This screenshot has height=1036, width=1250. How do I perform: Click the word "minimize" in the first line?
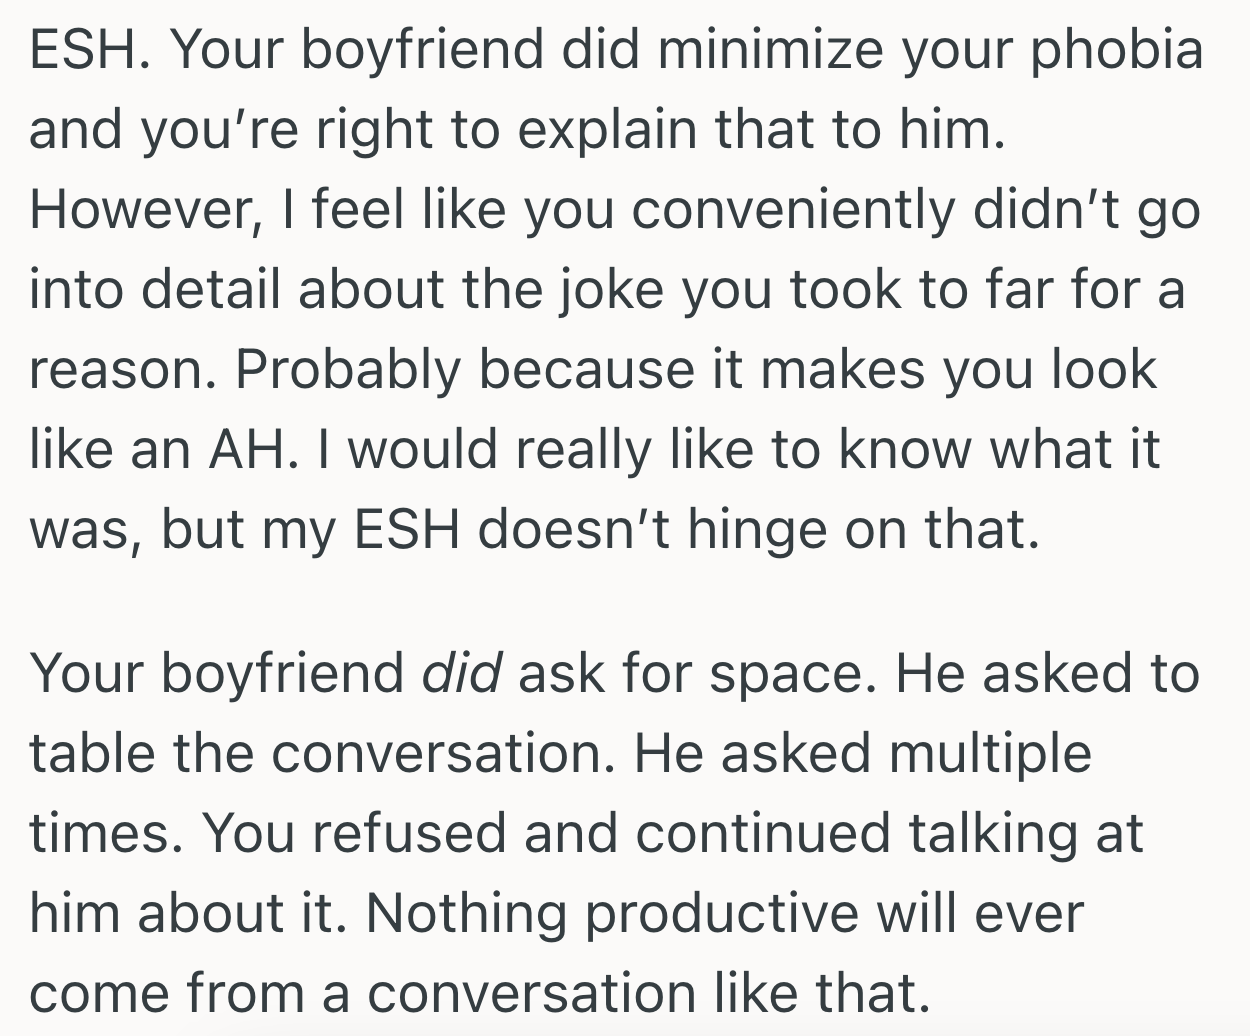point(770,50)
